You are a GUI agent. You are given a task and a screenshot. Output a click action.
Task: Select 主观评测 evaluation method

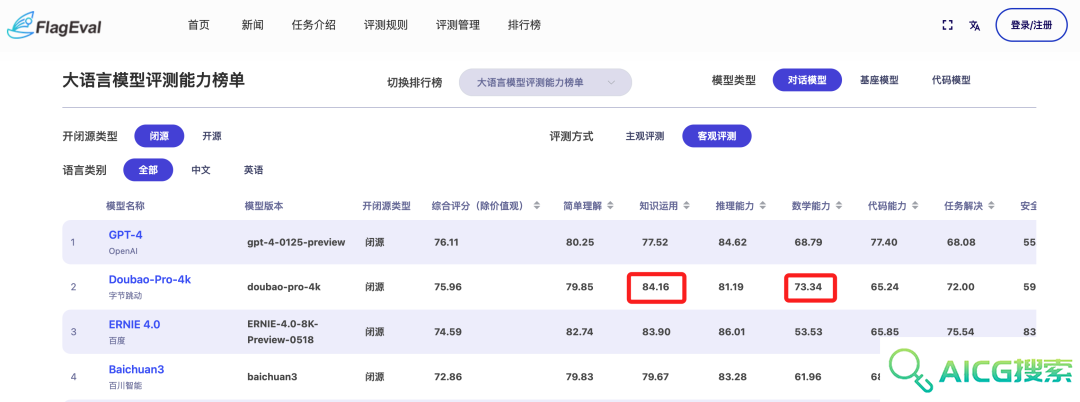[x=645, y=136]
